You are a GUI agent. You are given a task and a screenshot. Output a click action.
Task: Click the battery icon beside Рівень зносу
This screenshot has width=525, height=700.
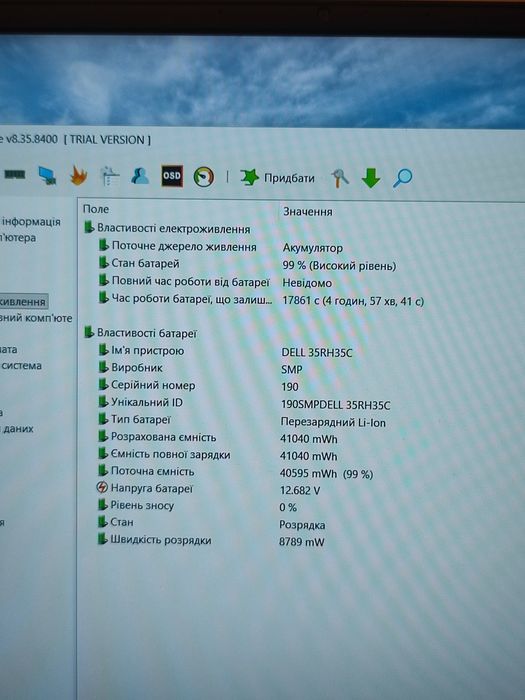coord(103,504)
